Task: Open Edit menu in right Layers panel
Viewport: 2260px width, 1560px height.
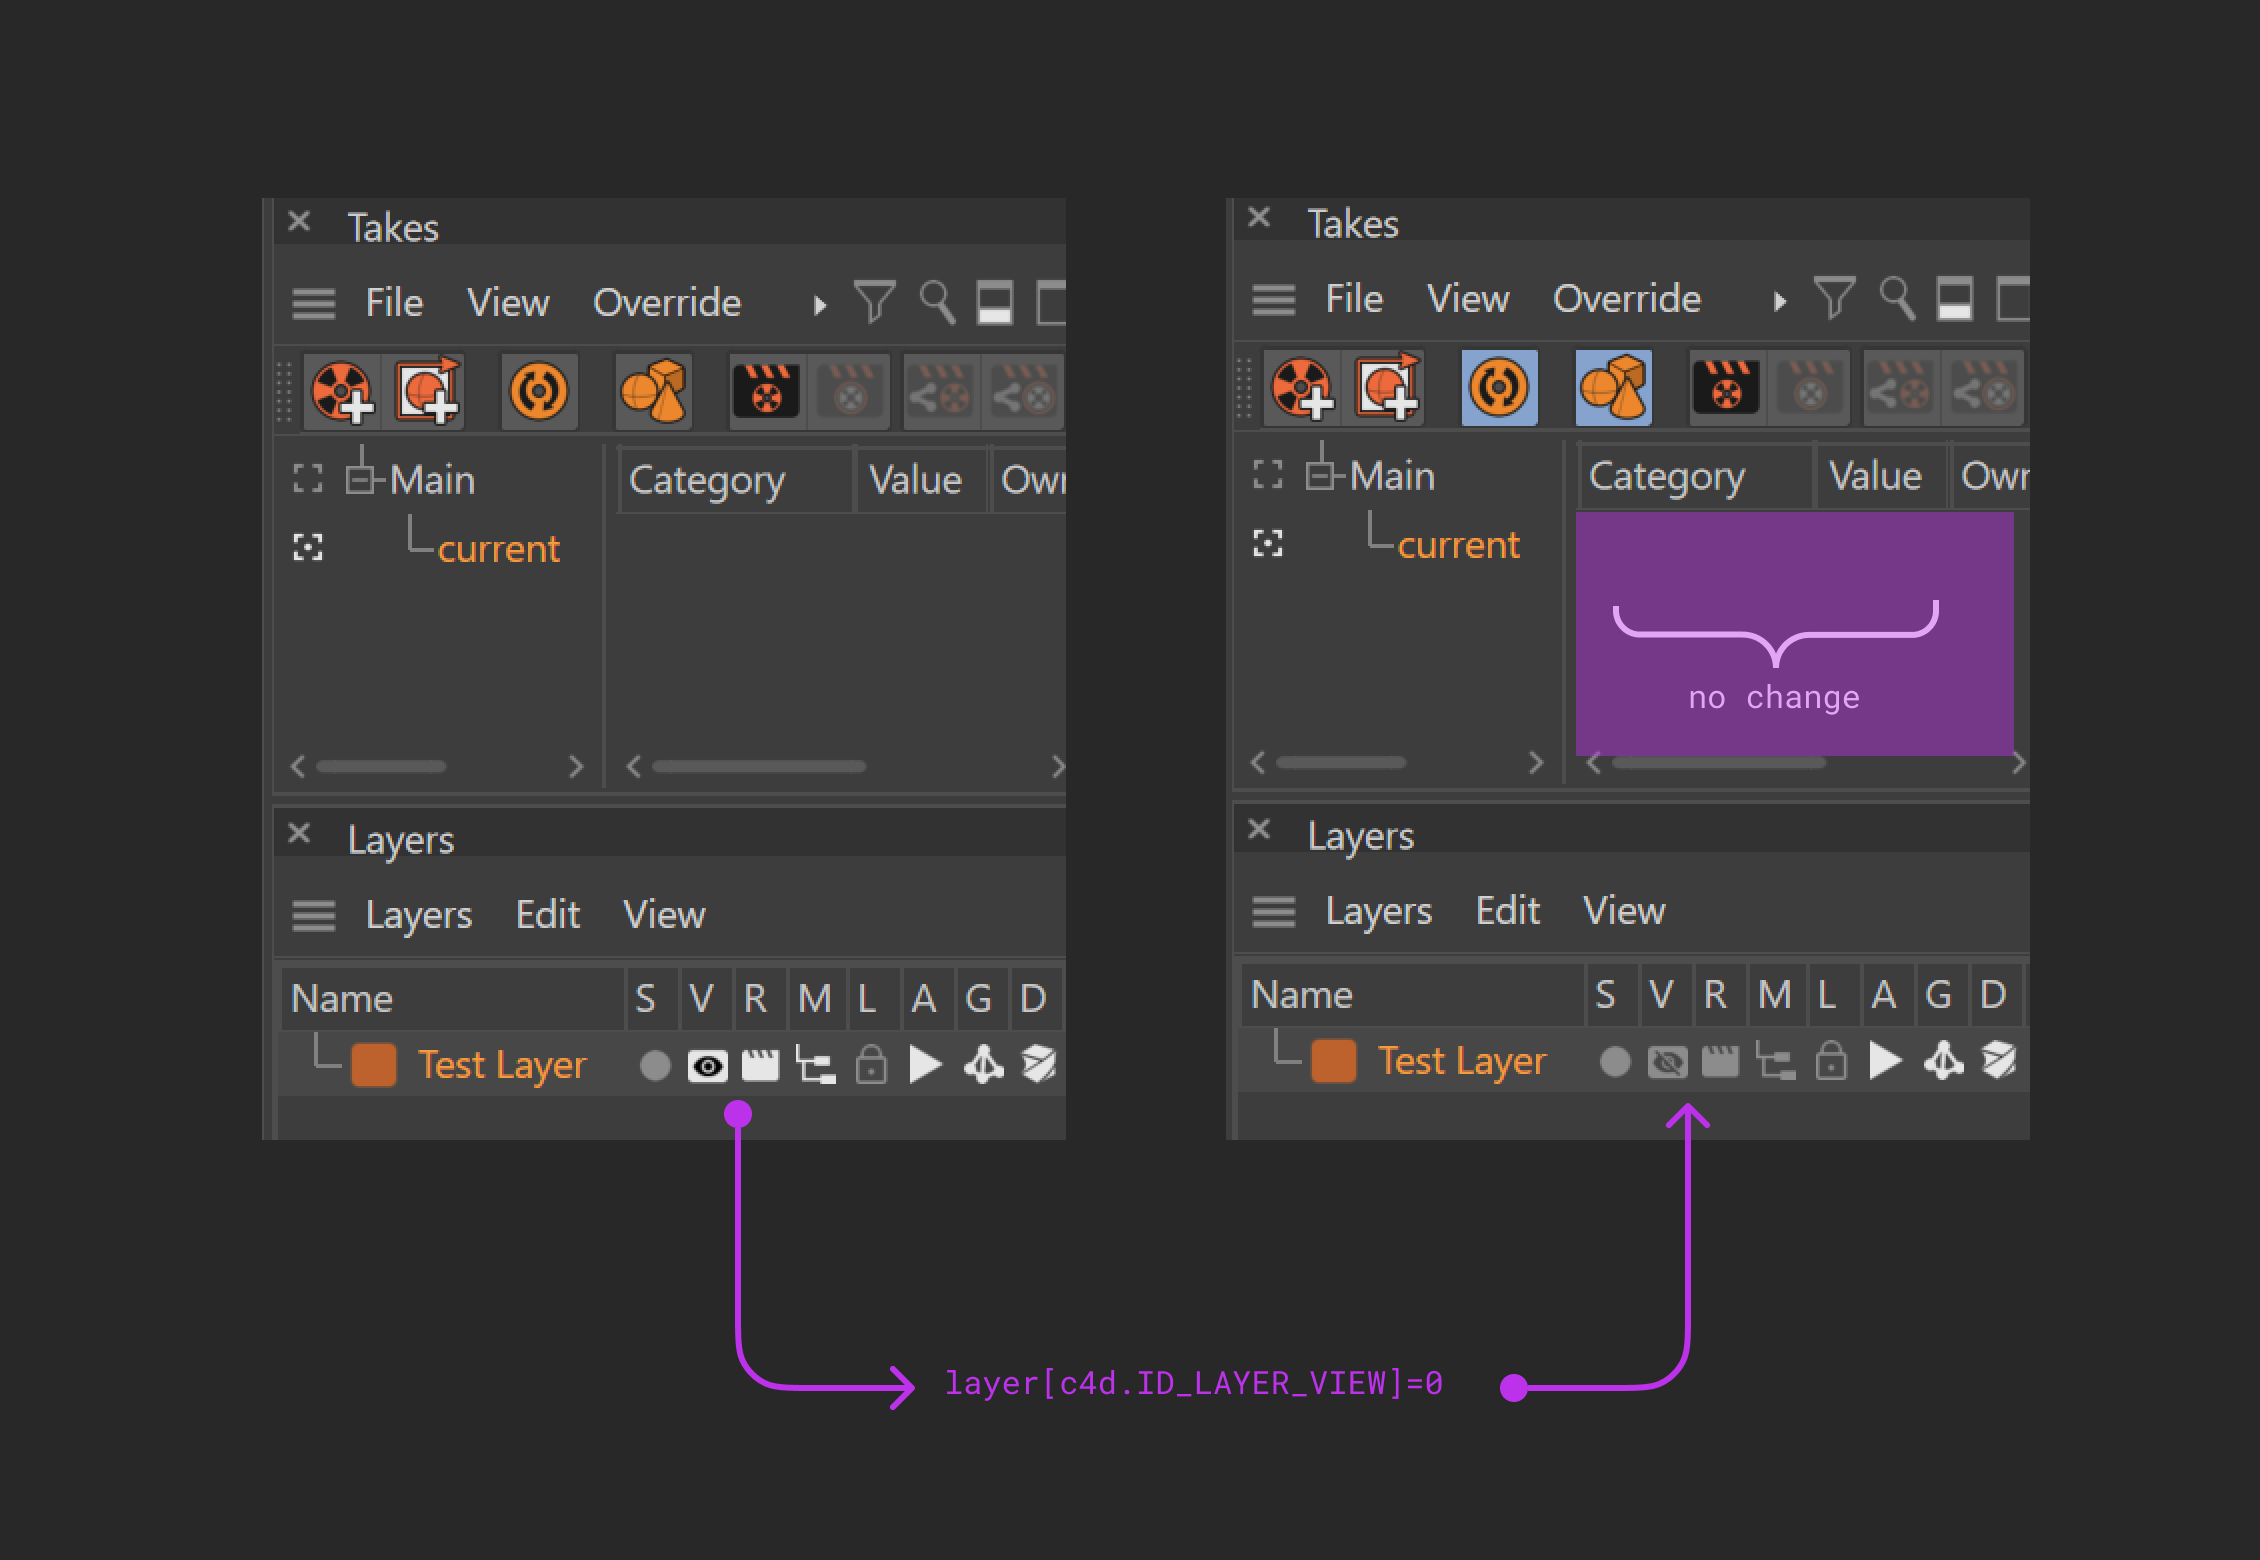Action: tap(1507, 911)
